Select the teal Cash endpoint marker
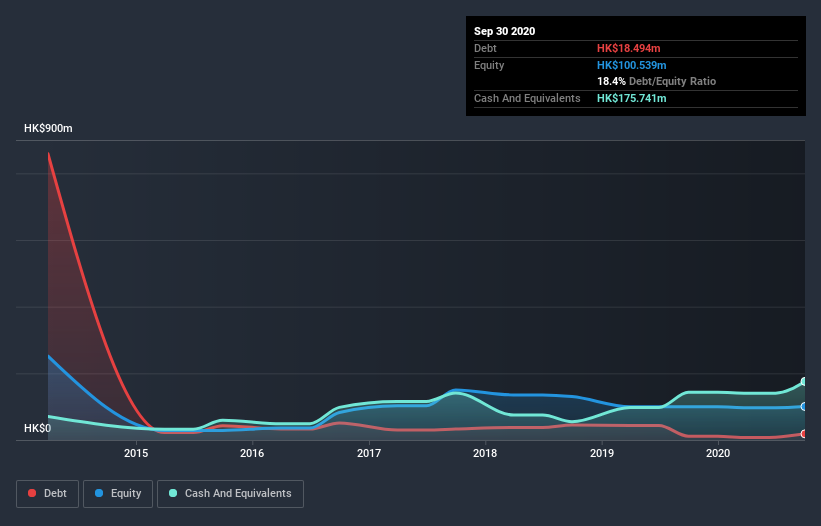 click(x=804, y=382)
